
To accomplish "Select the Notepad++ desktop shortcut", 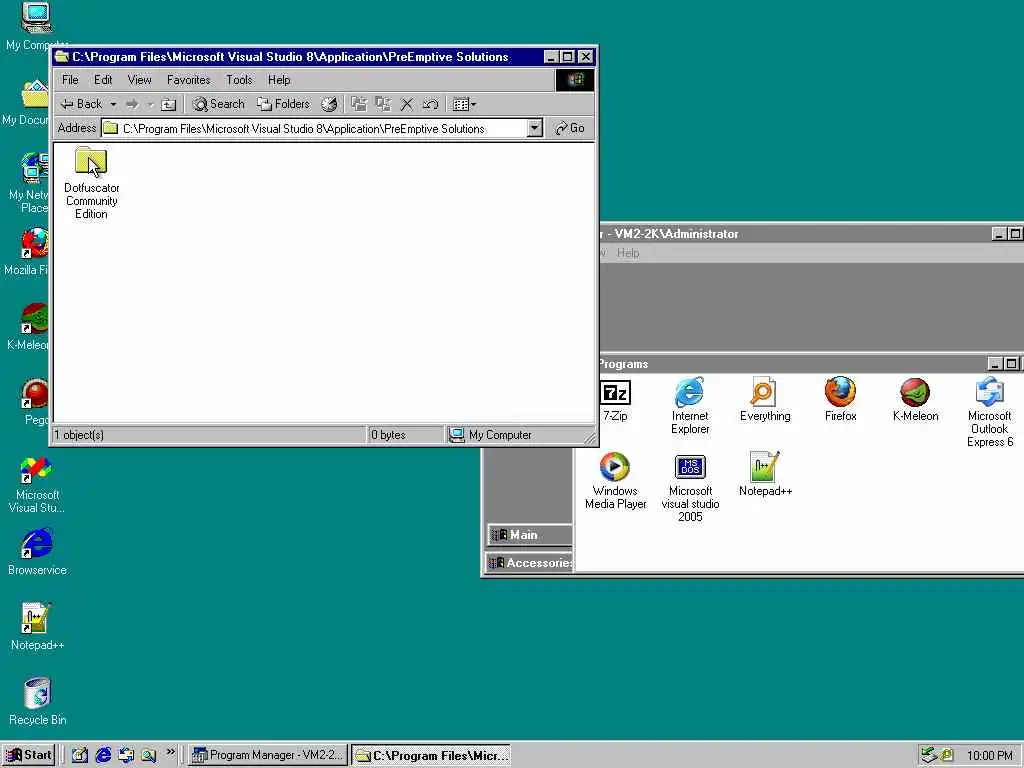I will point(37,627).
